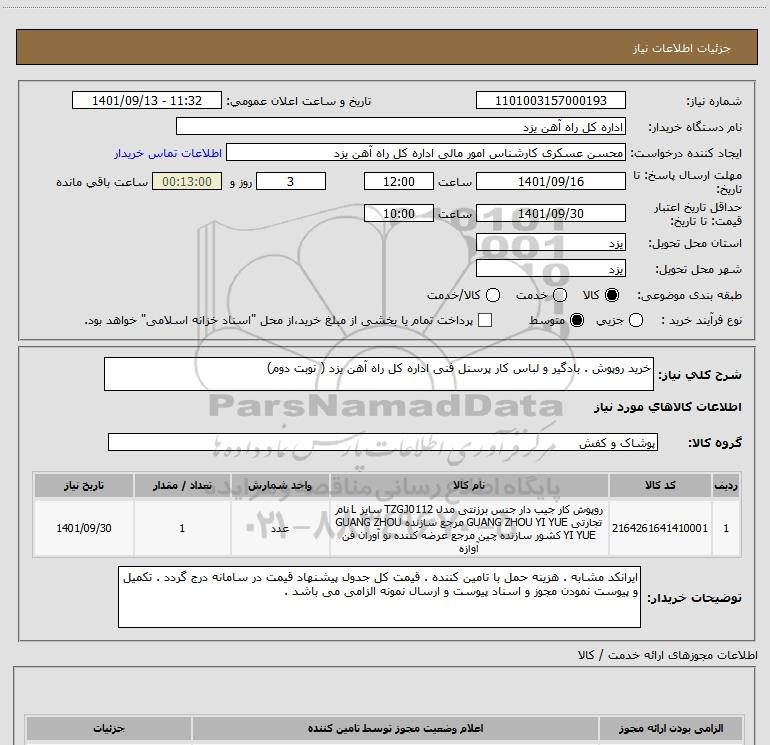Click the buyer organization name field
Image resolution: width=770 pixels, height=745 pixels.
[401, 126]
